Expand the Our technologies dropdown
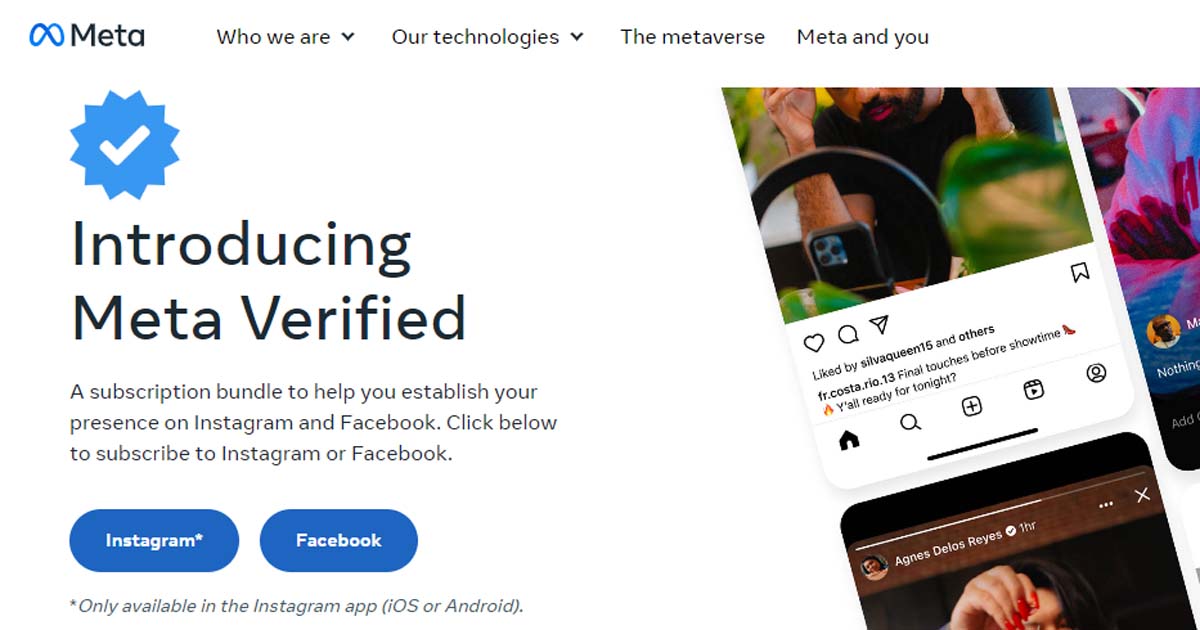 pos(488,37)
